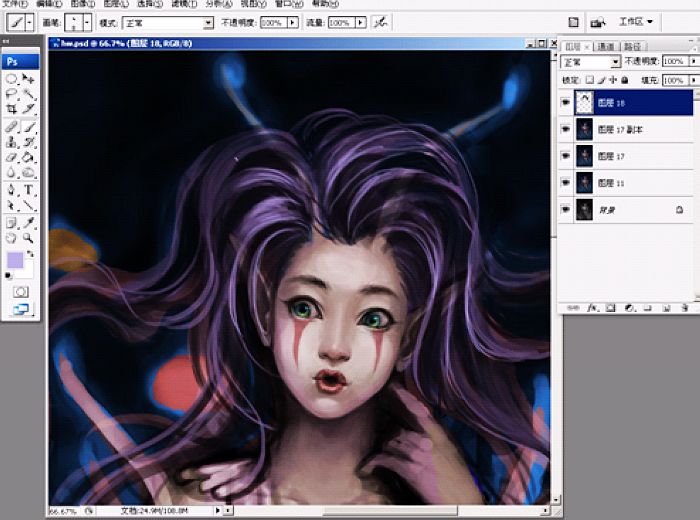Screen dimensions: 700x520
Task: Open the workspace 工作区 dropdown
Action: tap(636, 21)
